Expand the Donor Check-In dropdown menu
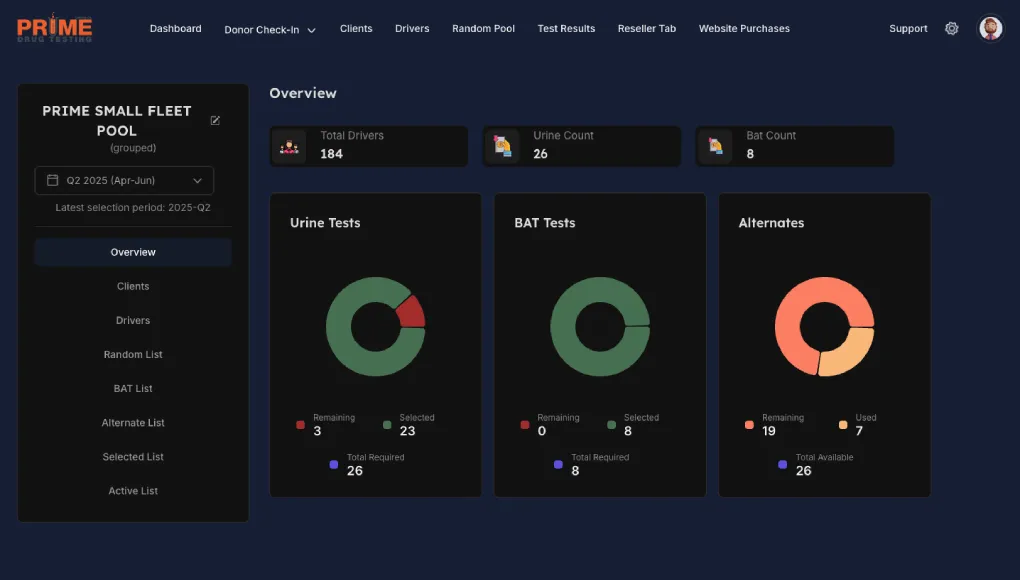1020x580 pixels. point(270,30)
